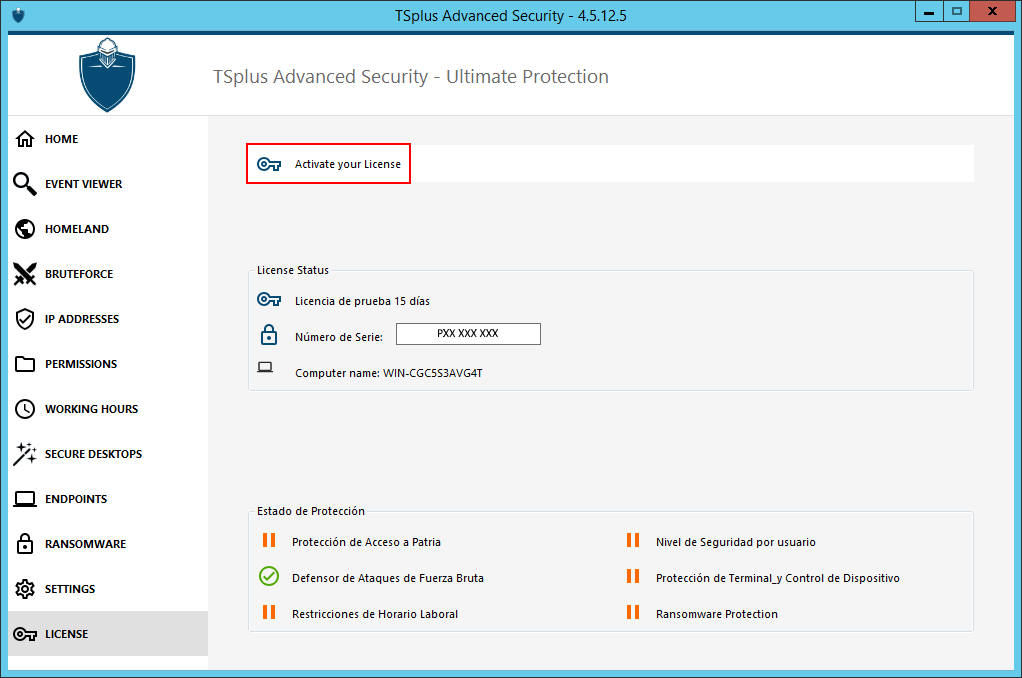Open Event Viewer via magnifying glass icon
The image size is (1022, 678).
click(25, 184)
